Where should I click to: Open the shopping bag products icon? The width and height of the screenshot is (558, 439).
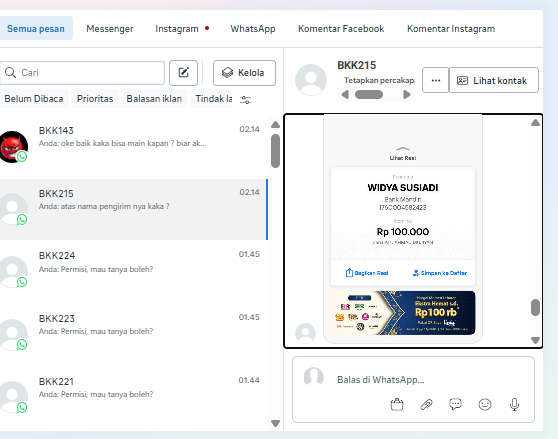pyautogui.click(x=397, y=404)
